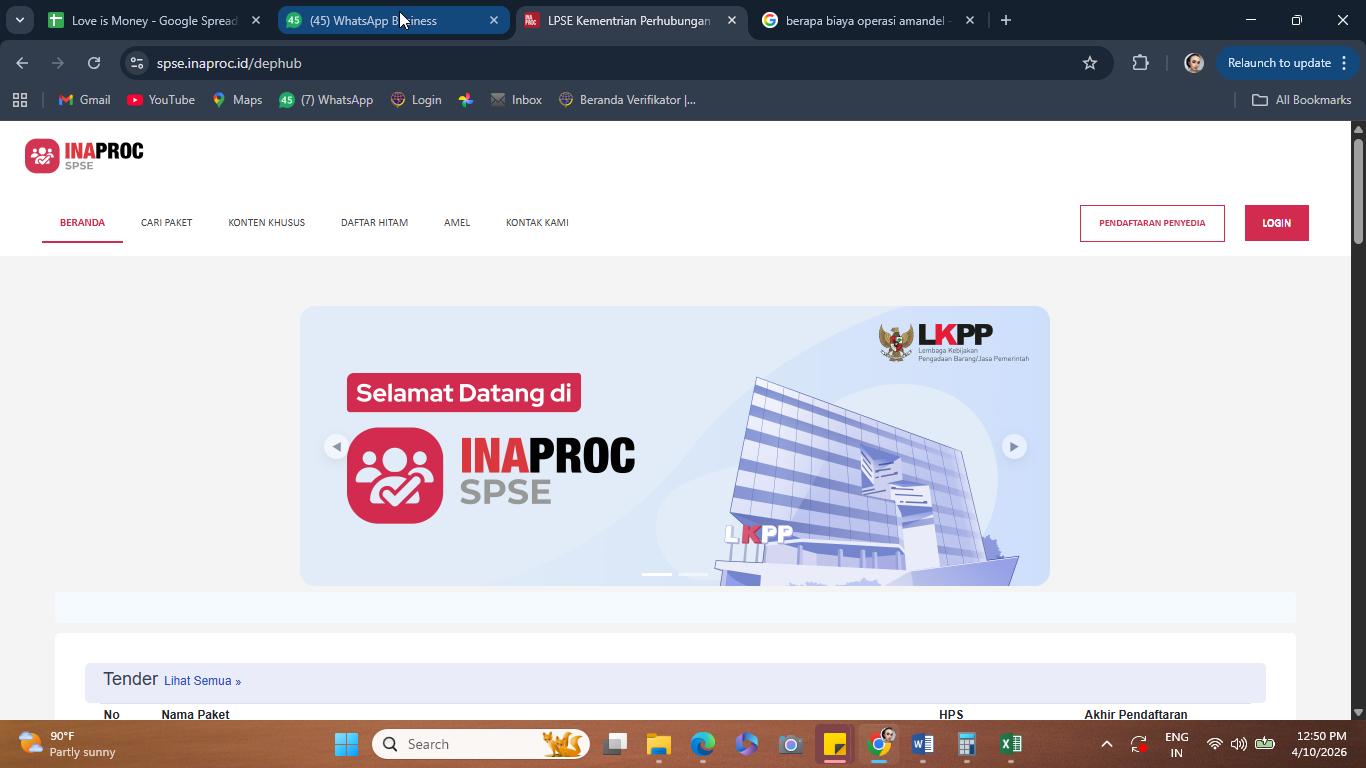Click the red LOGIN button
Screen dimensions: 1366x768
1277,223
